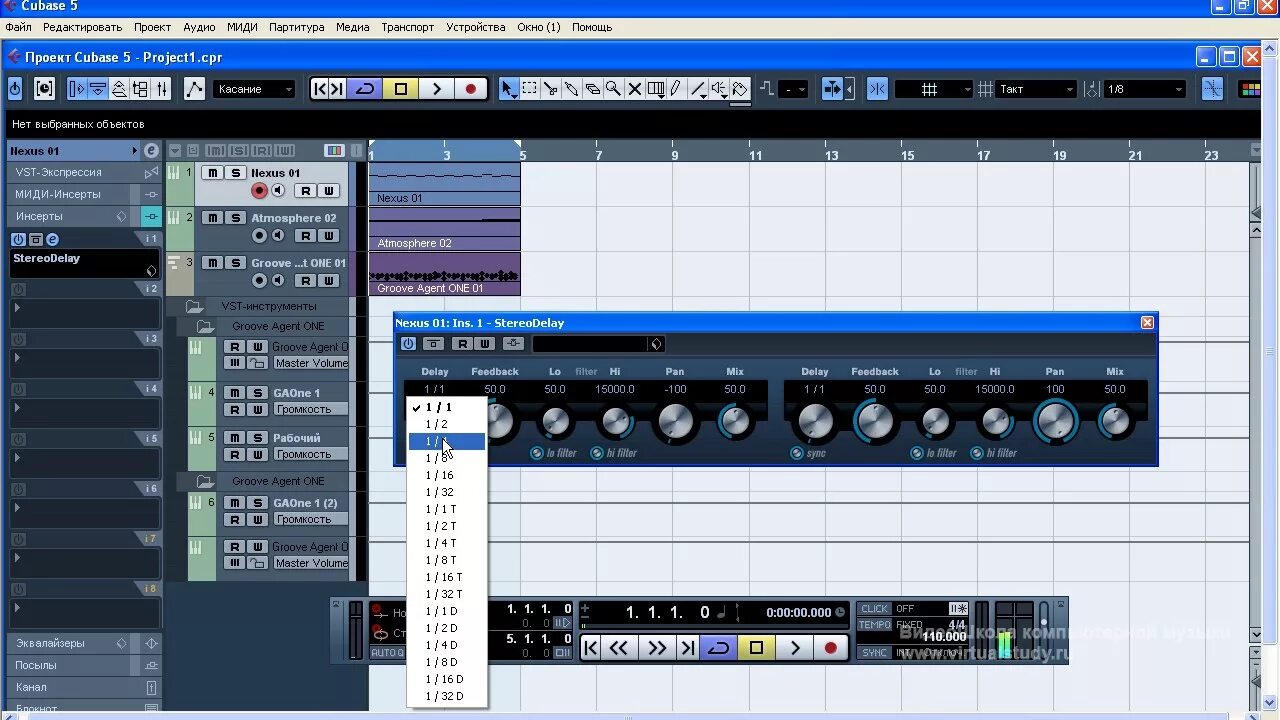Click the automation curve icon beside Касание
The image size is (1280, 720).
[x=194, y=89]
